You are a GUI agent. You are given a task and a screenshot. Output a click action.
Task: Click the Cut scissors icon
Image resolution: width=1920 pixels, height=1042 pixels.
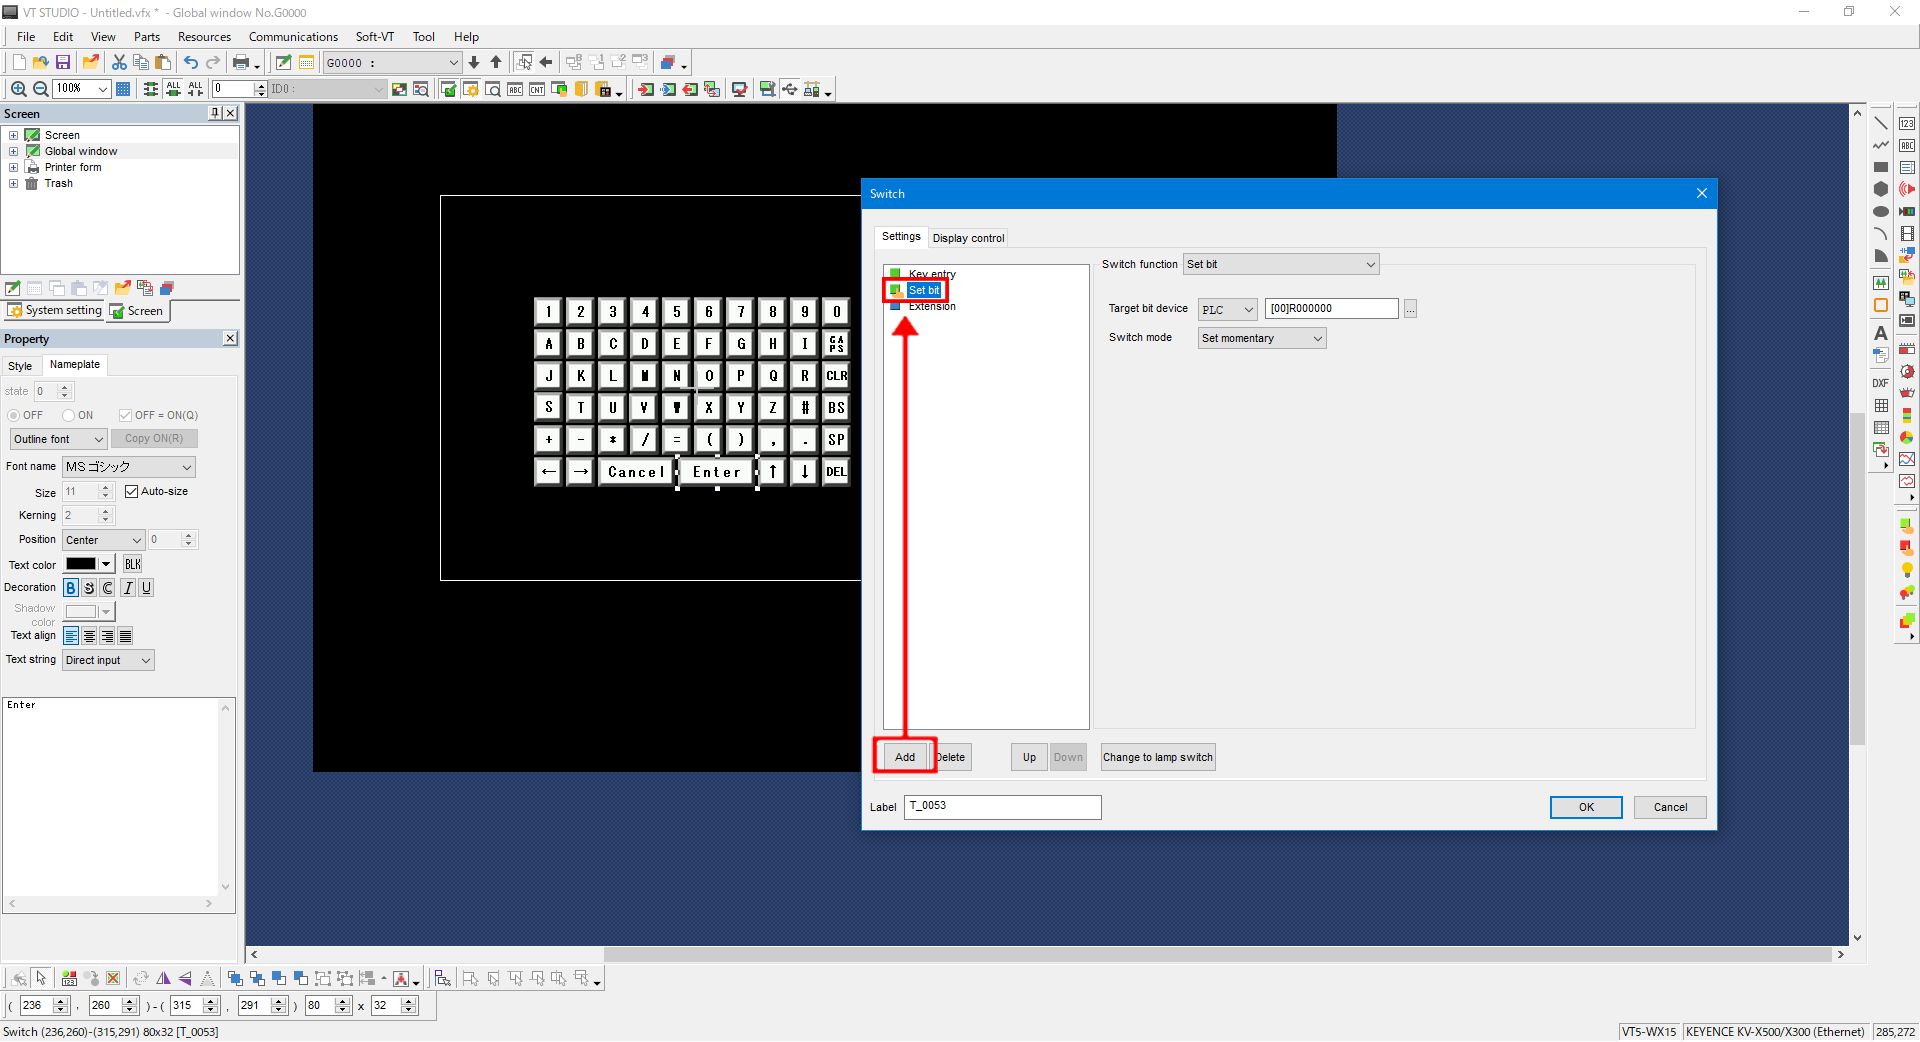(x=119, y=62)
